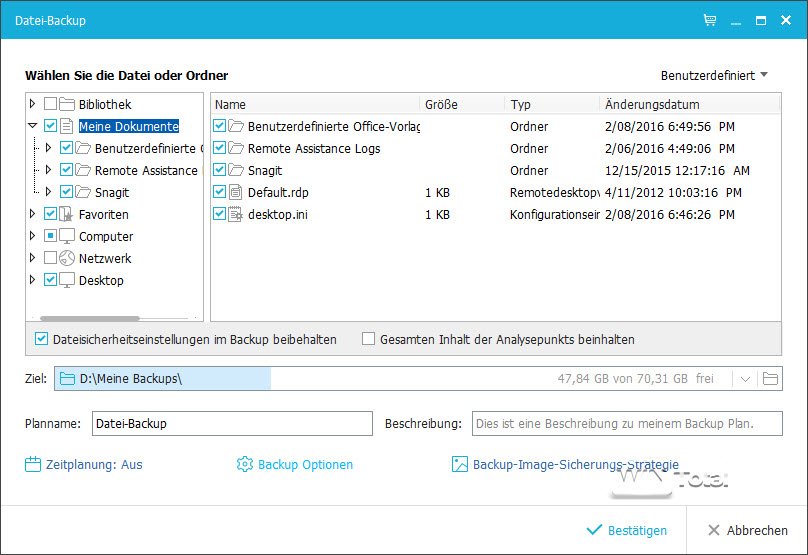Uncheck Meine Dokumente in the tree
Viewport: 808px width, 555px height.
[x=50, y=126]
